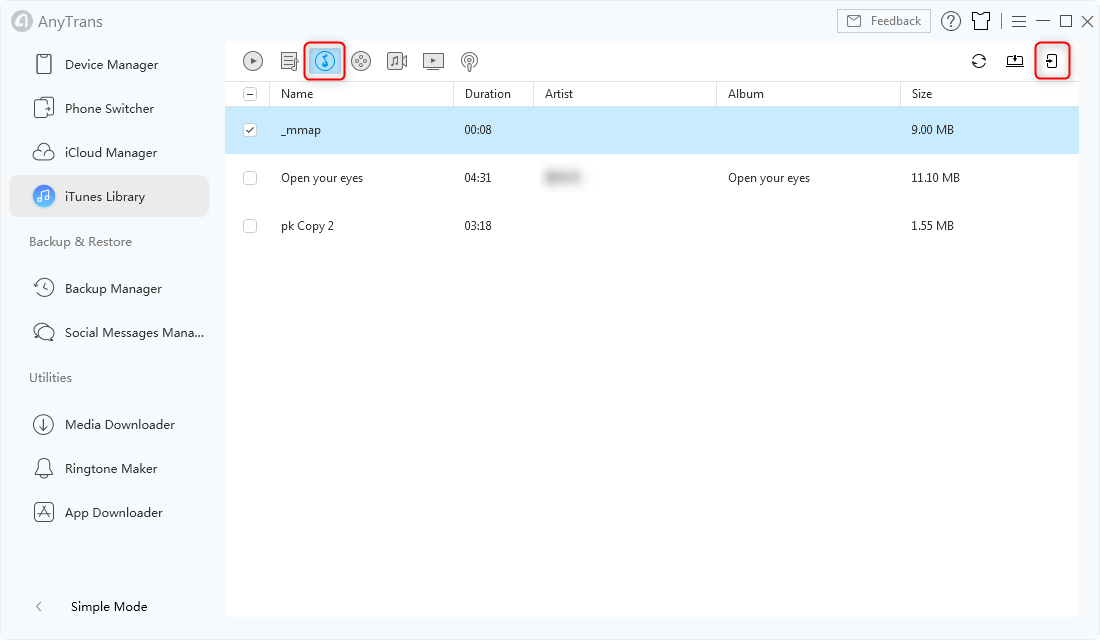
Task: Click the 00:08 duration cell
Action: [x=478, y=130]
